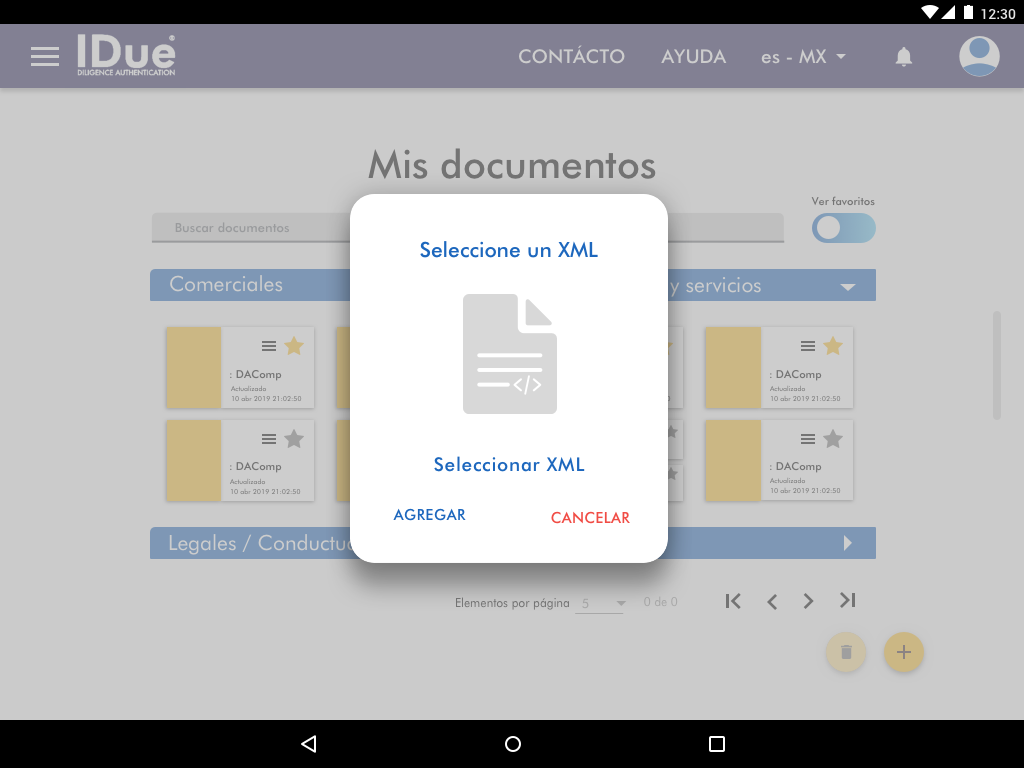Image resolution: width=1024 pixels, height=768 pixels.
Task: Click the XML file icon in dialog
Action: coord(509,353)
